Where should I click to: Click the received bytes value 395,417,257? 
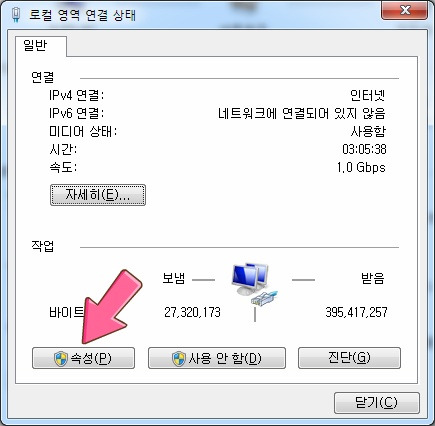[x=356, y=313]
